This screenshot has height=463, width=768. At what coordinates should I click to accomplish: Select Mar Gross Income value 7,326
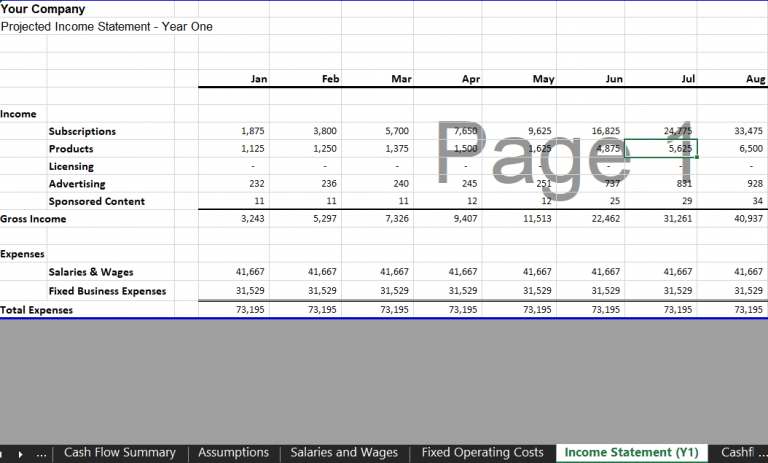[397, 219]
